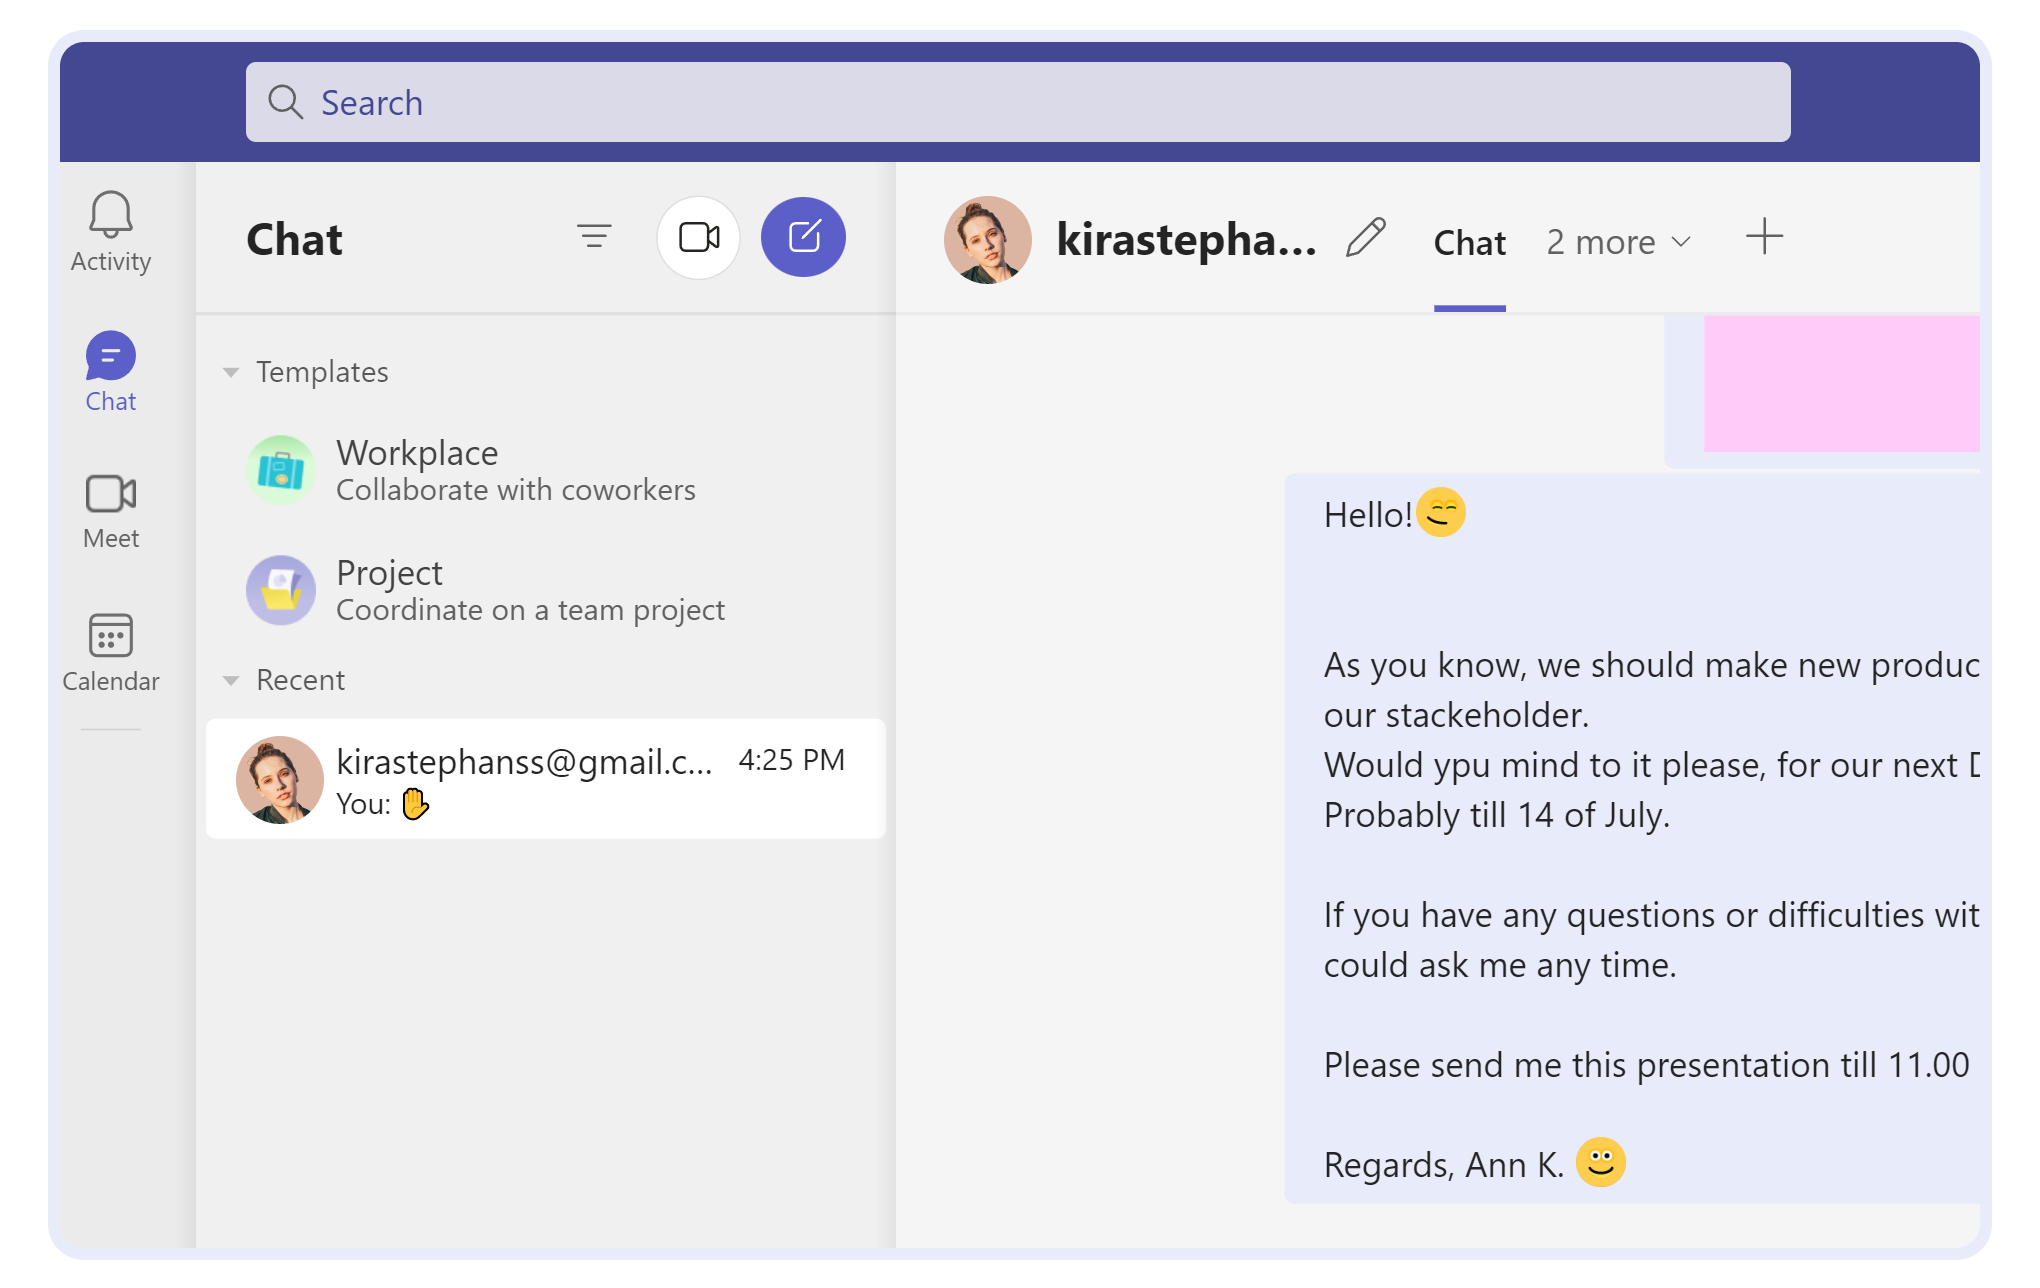Select the Project template icon
Image resolution: width=2040 pixels, height=1288 pixels.
[x=281, y=590]
